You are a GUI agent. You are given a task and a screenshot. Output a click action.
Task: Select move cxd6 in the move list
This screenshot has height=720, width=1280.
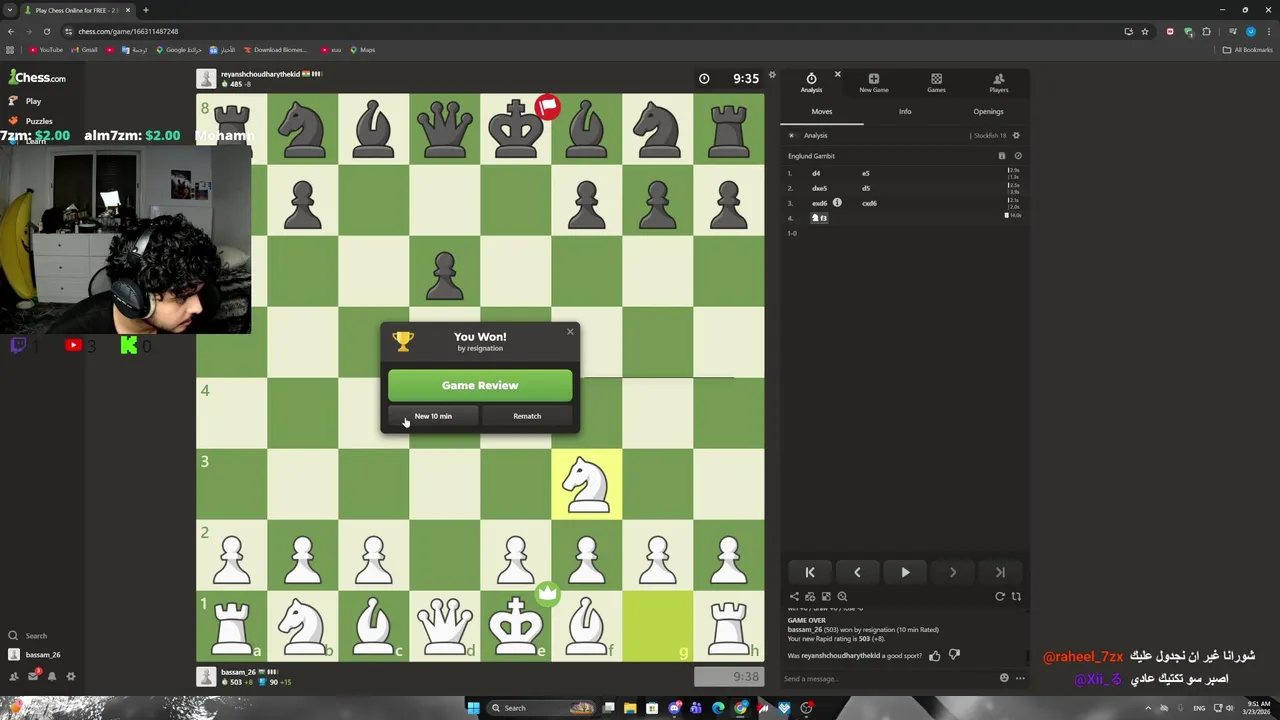pyautogui.click(x=869, y=203)
